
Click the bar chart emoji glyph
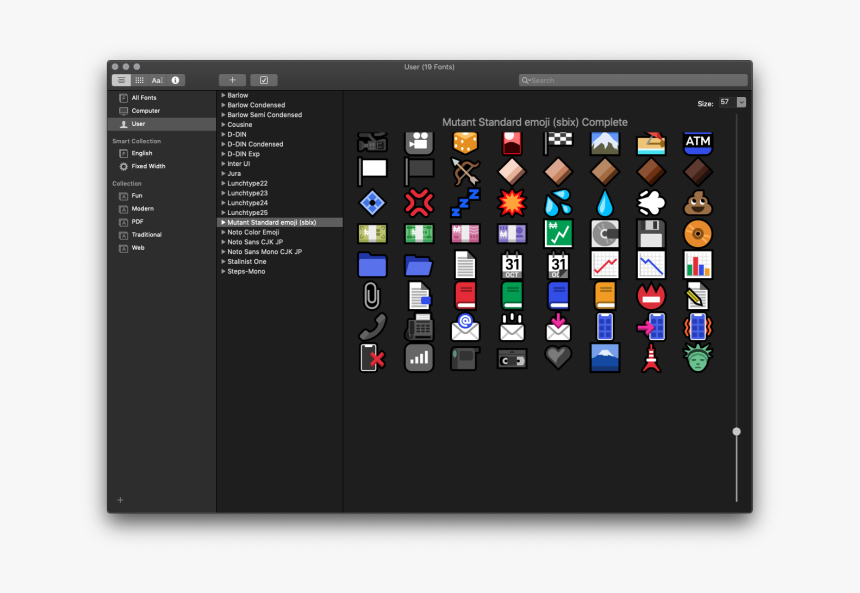click(x=698, y=264)
